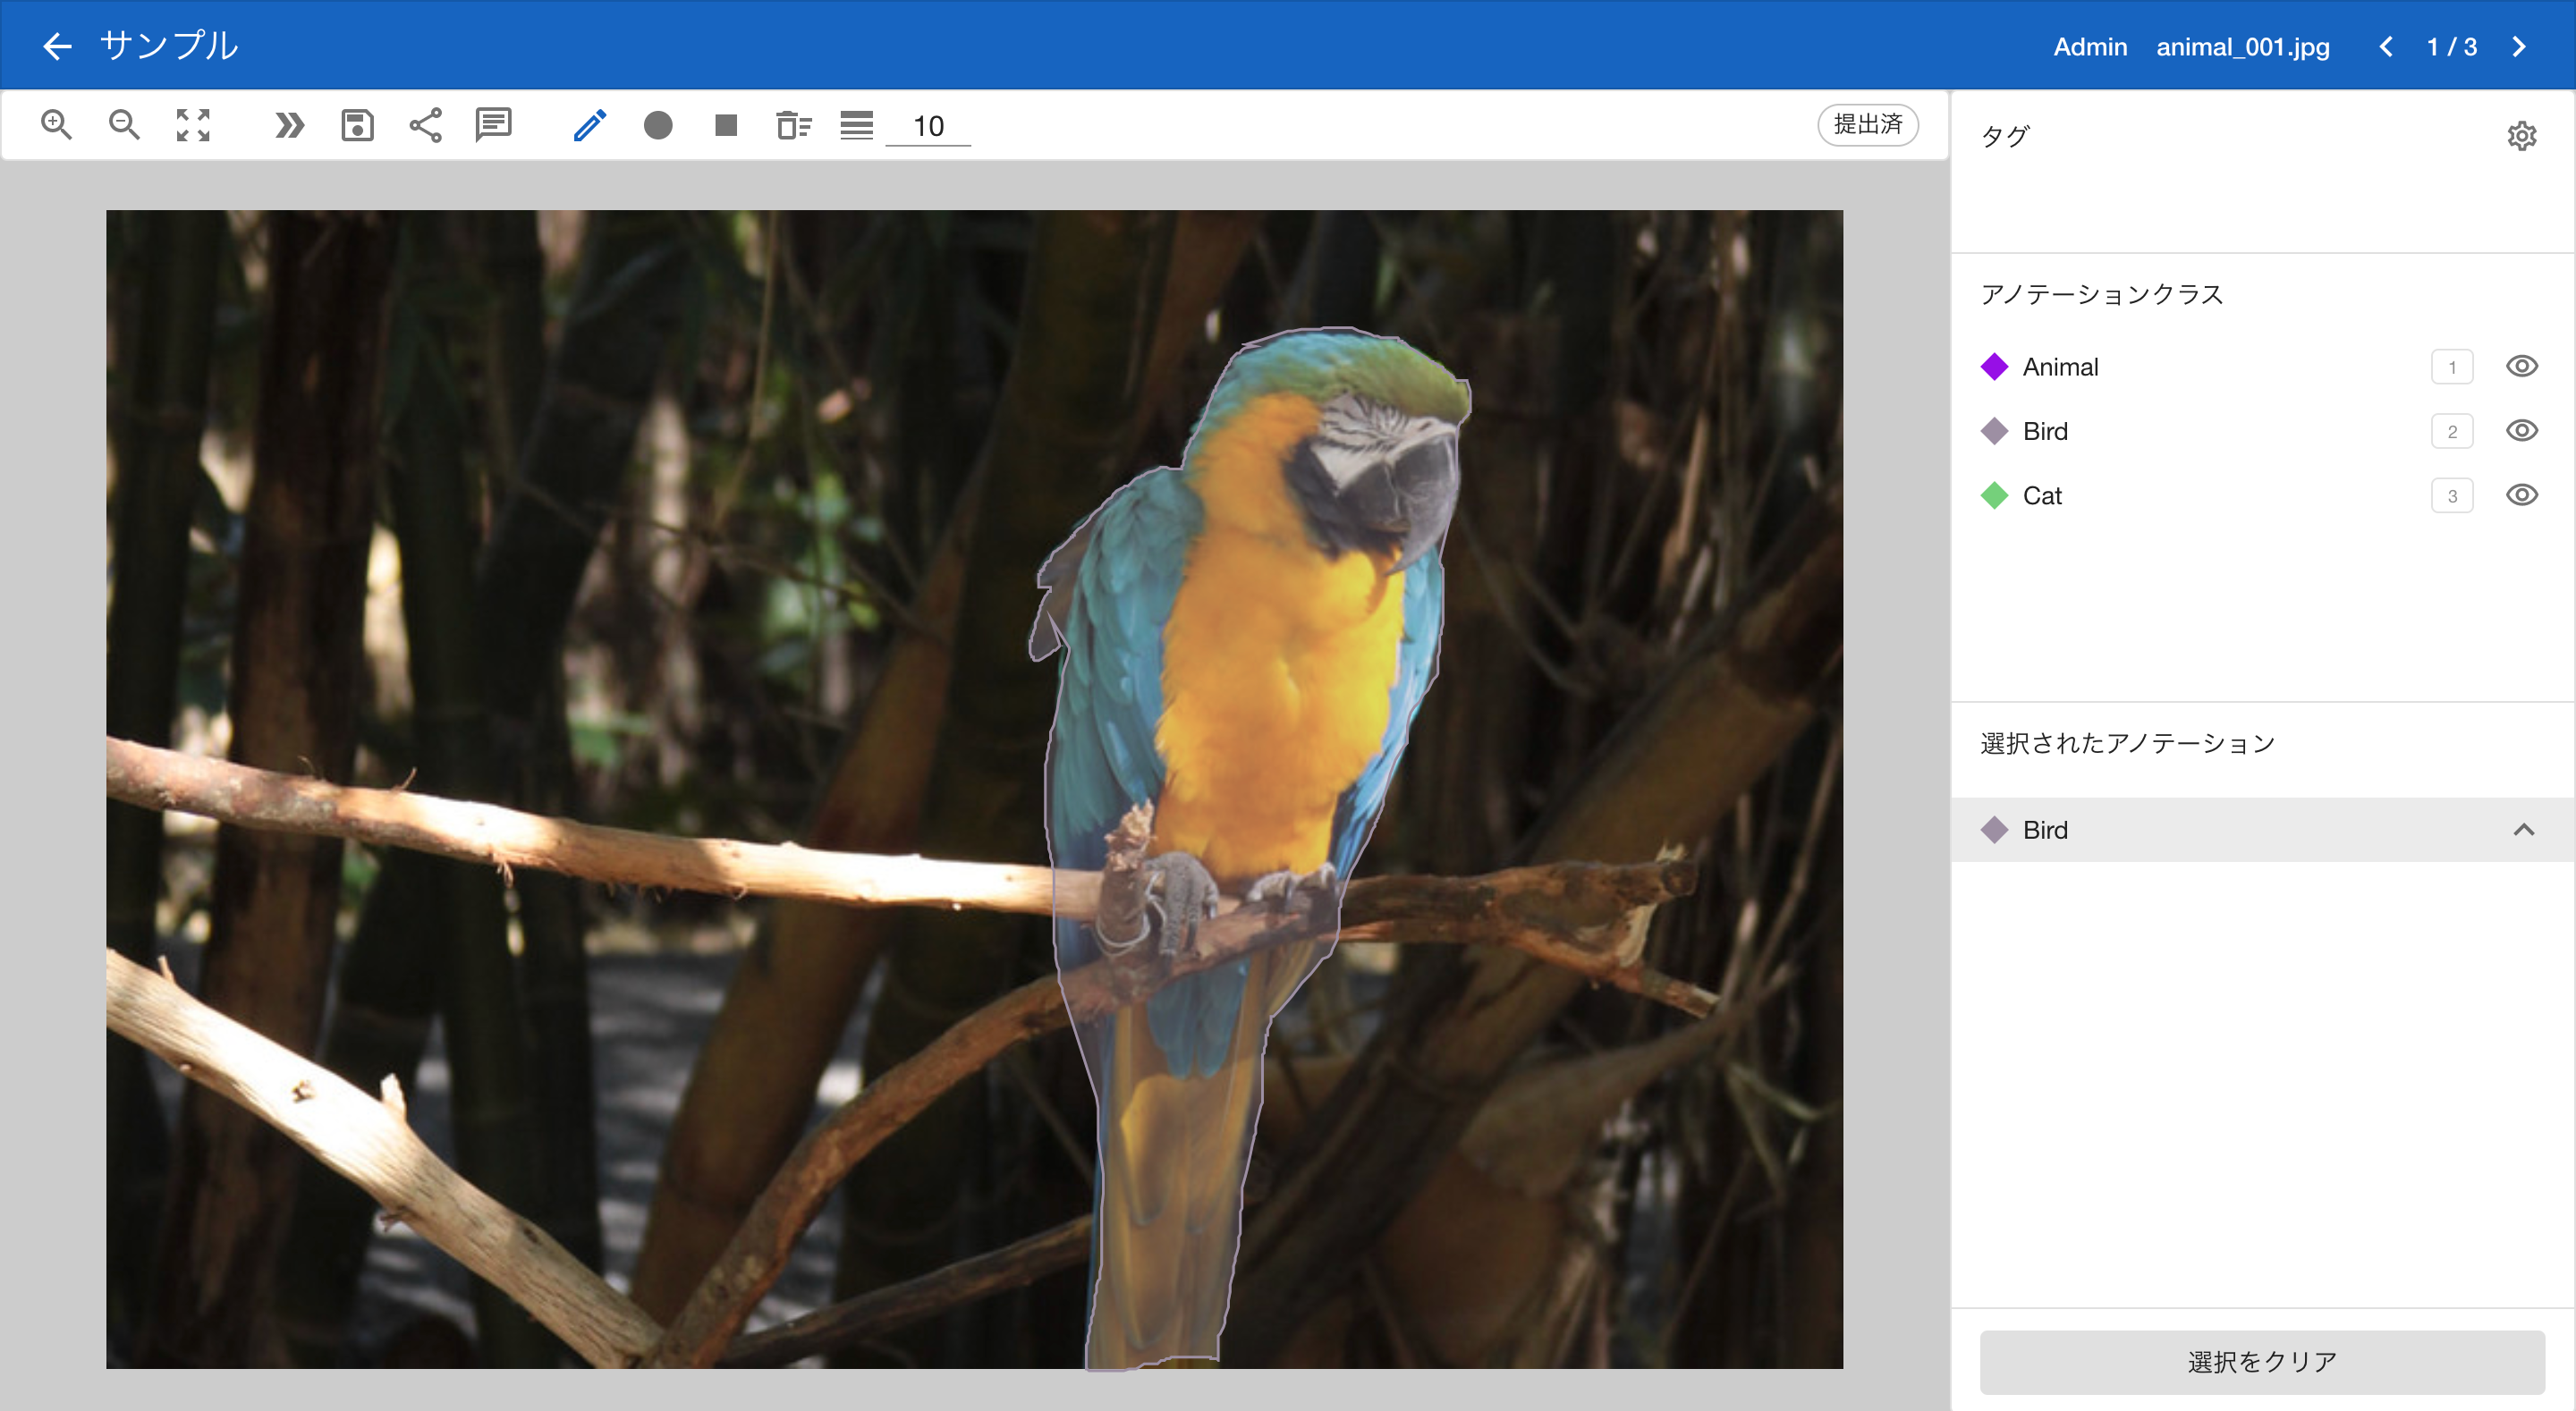Collapse the selected Bird annotation chevron

(x=2523, y=830)
